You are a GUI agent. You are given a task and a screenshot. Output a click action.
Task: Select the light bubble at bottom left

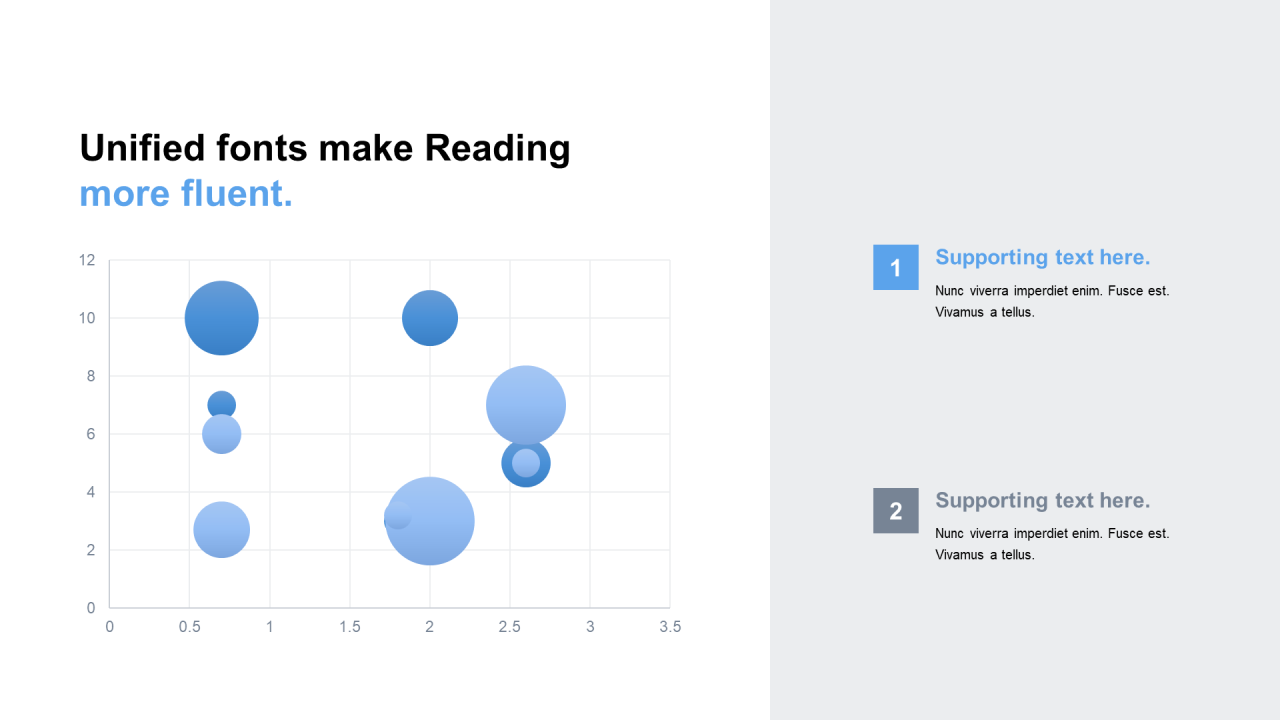222,530
